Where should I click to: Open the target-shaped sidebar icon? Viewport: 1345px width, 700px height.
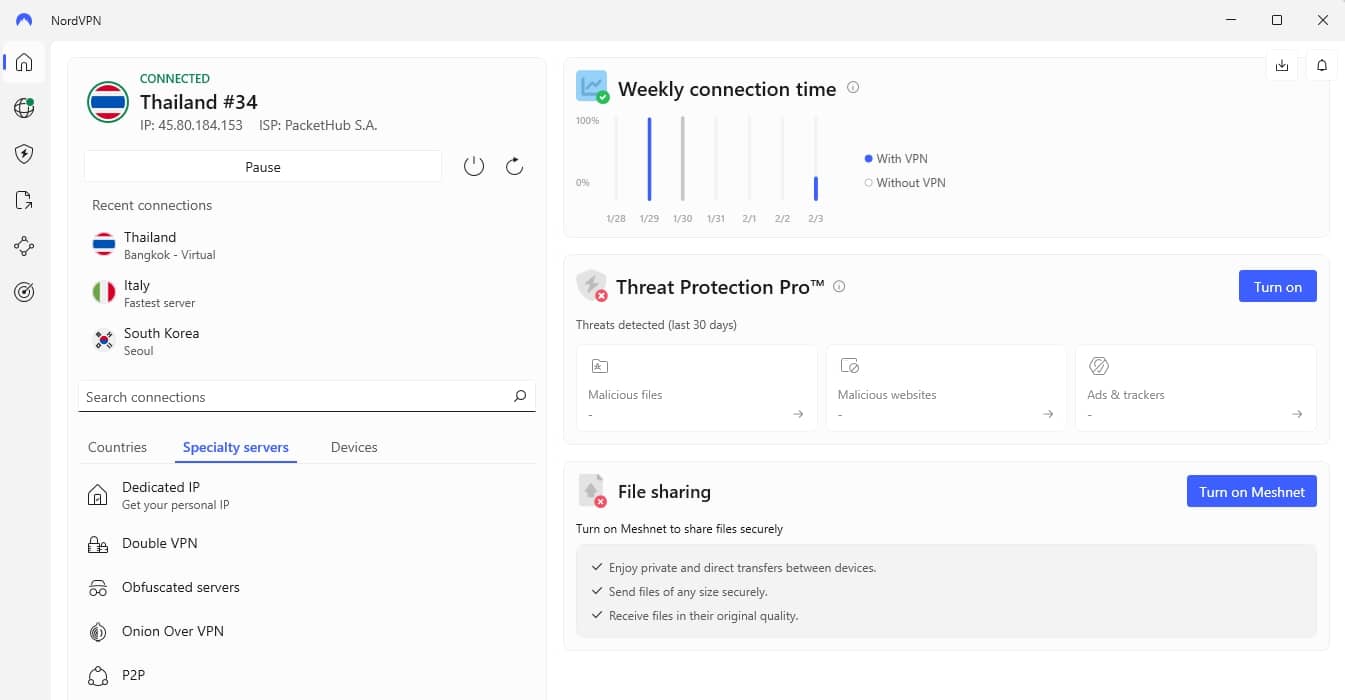tap(24, 292)
